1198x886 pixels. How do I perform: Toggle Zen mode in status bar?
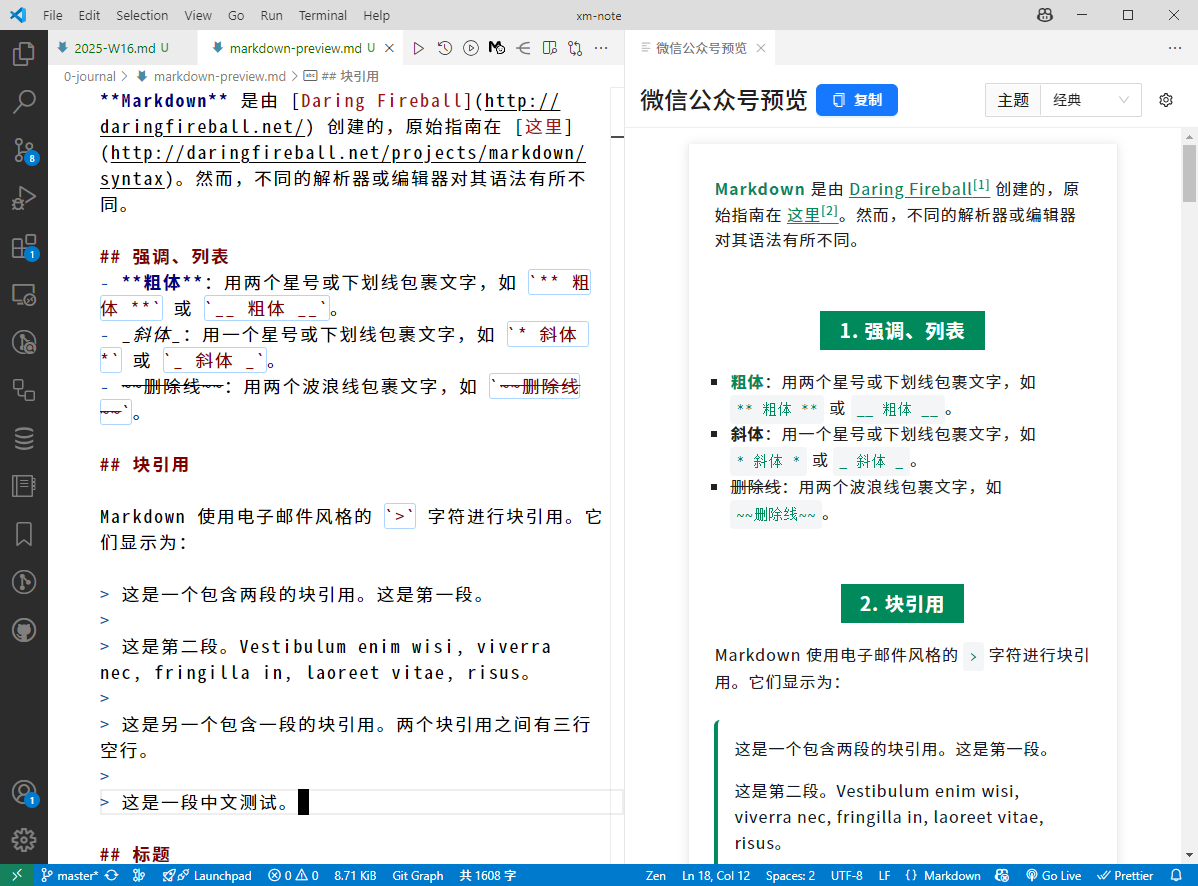point(656,875)
